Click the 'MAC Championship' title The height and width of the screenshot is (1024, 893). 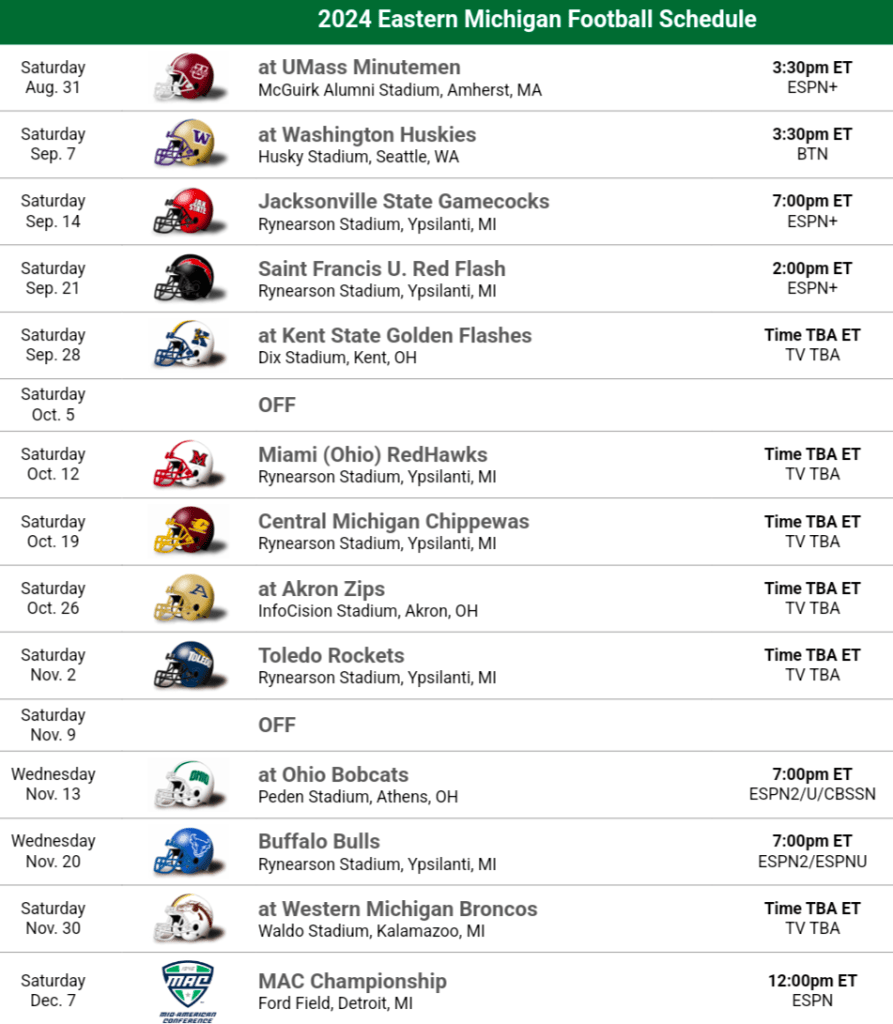pos(352,981)
